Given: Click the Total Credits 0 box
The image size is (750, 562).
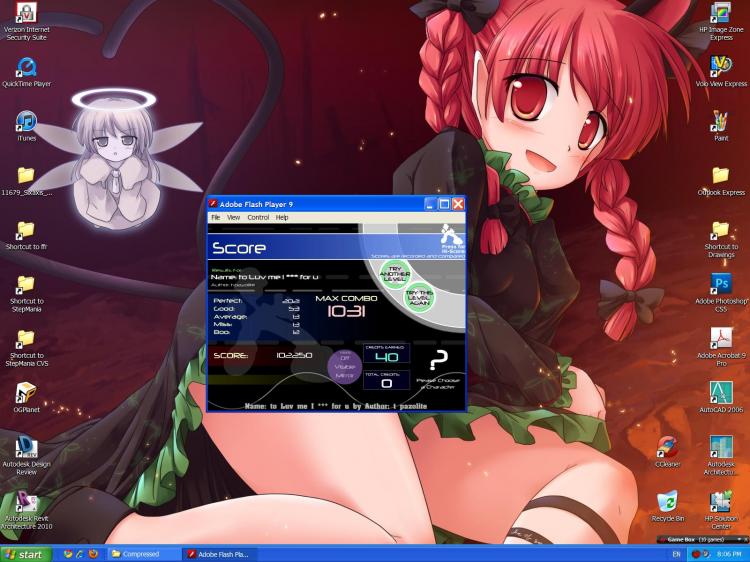Looking at the screenshot, I should click(386, 380).
